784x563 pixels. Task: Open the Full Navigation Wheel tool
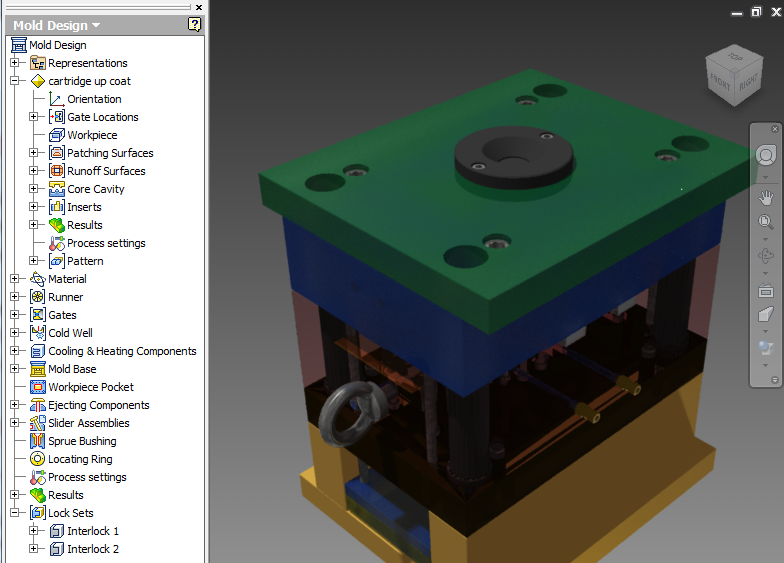coord(766,156)
